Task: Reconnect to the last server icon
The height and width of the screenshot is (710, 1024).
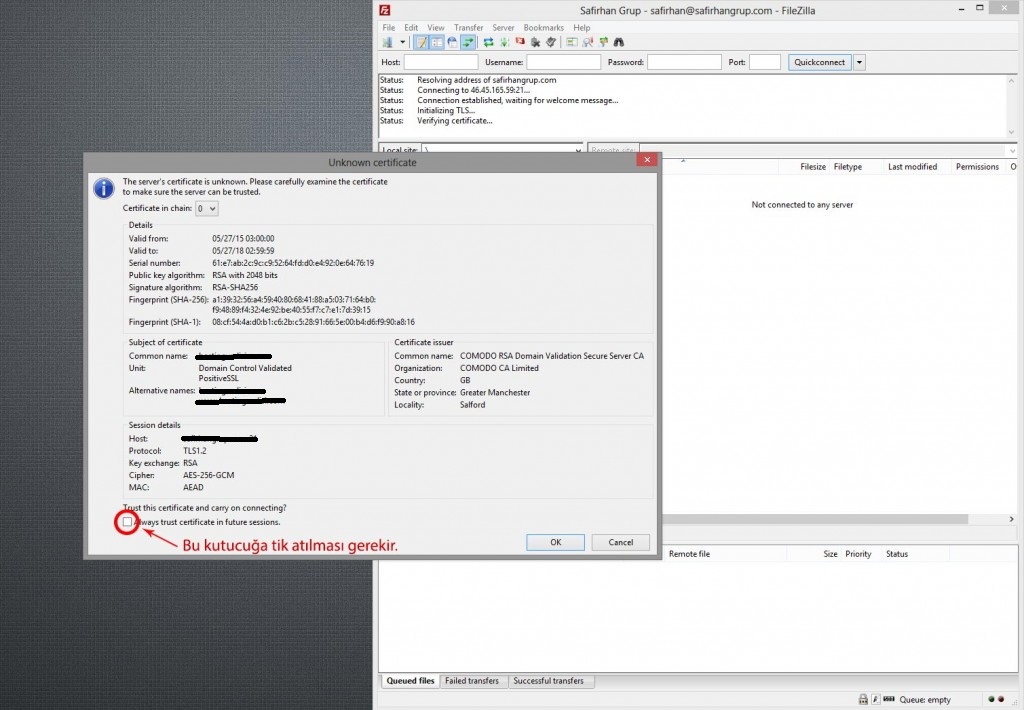Action: click(x=551, y=42)
